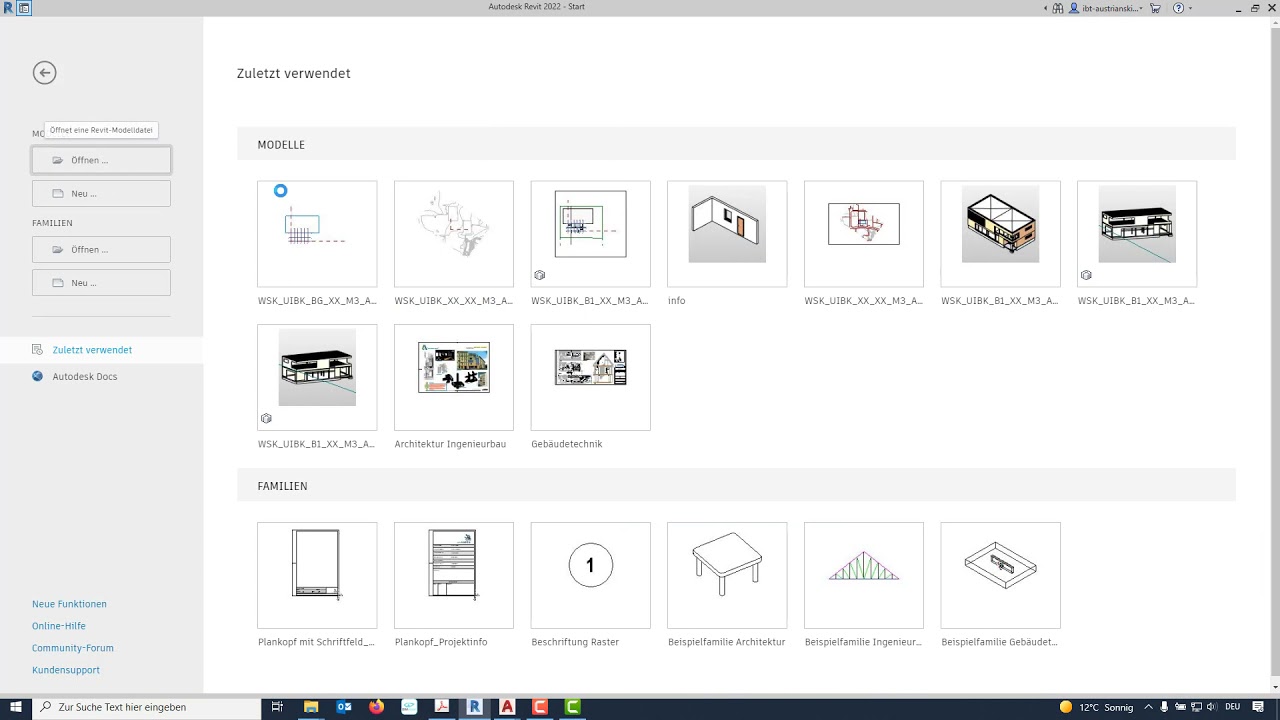Open the Beispielfamilie Gebäudet... family thumbnail

pyautogui.click(x=1001, y=575)
